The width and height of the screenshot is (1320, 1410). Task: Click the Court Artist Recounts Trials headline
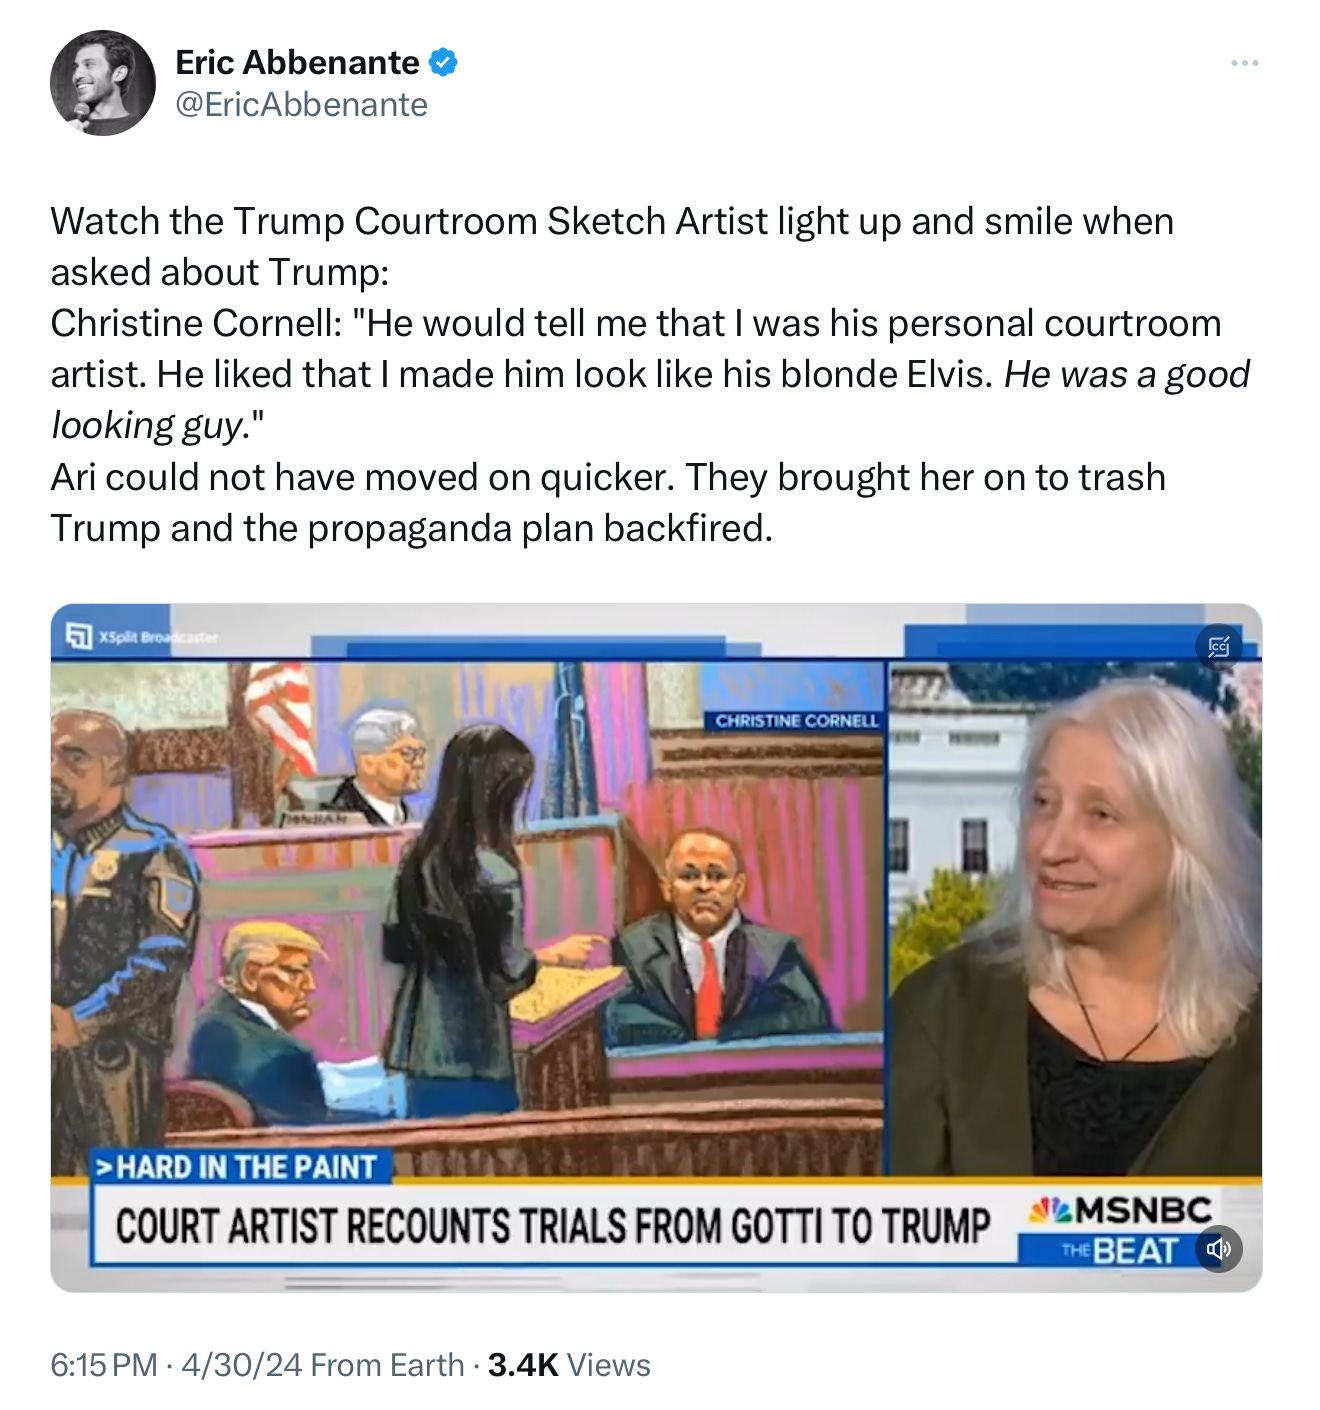coord(553,1226)
